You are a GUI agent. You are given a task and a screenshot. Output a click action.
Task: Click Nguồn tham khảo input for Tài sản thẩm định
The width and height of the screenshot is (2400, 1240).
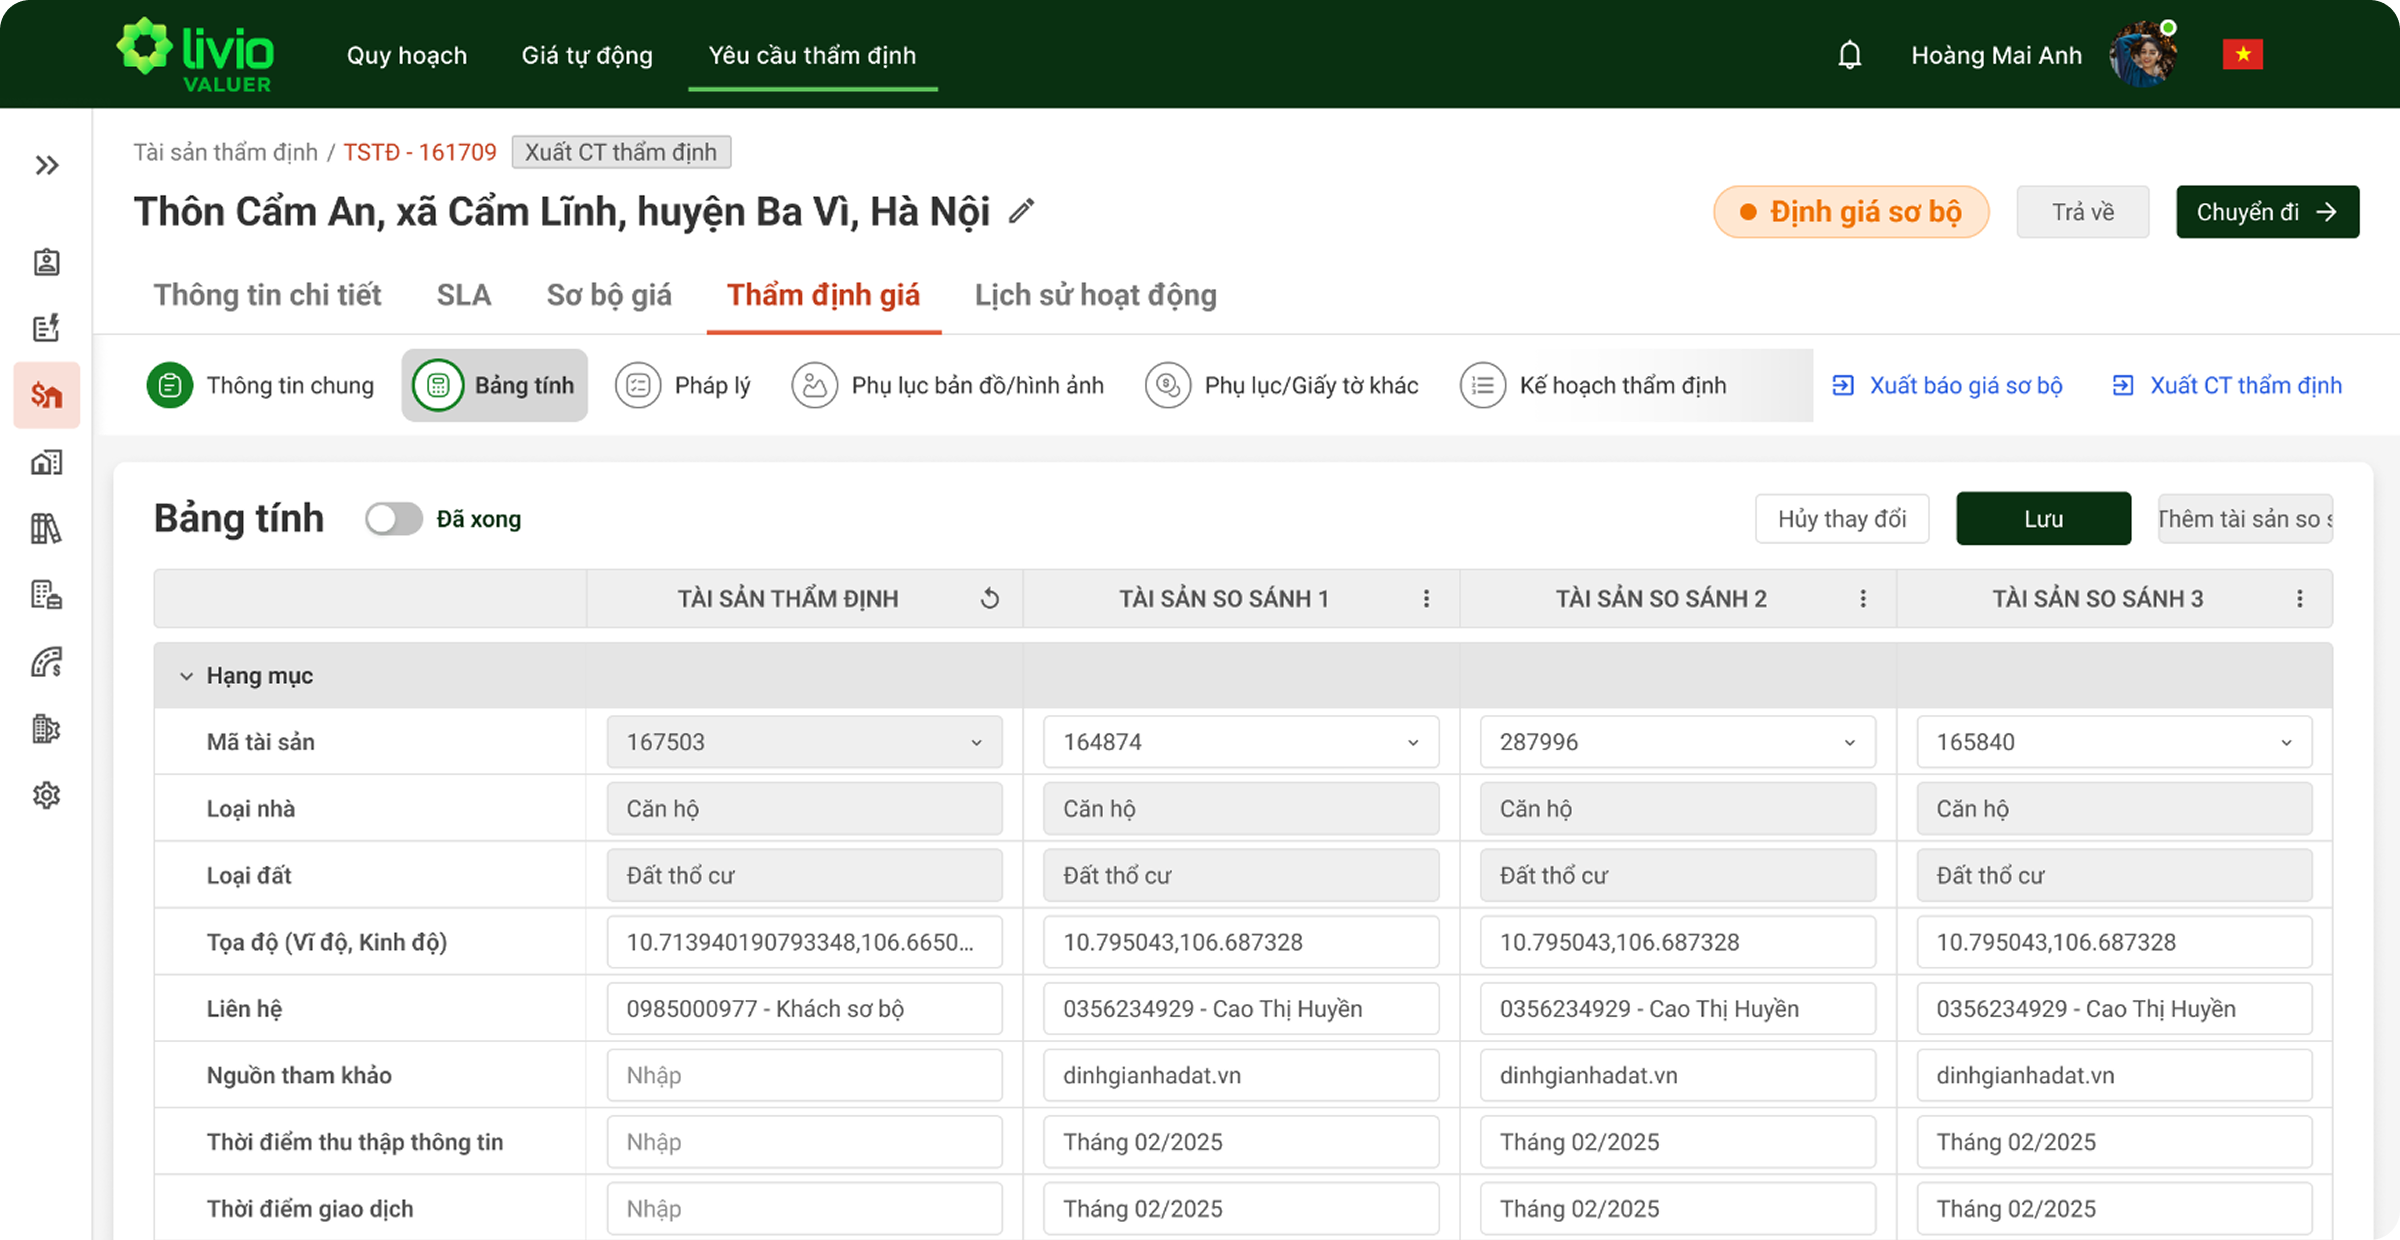click(x=804, y=1075)
